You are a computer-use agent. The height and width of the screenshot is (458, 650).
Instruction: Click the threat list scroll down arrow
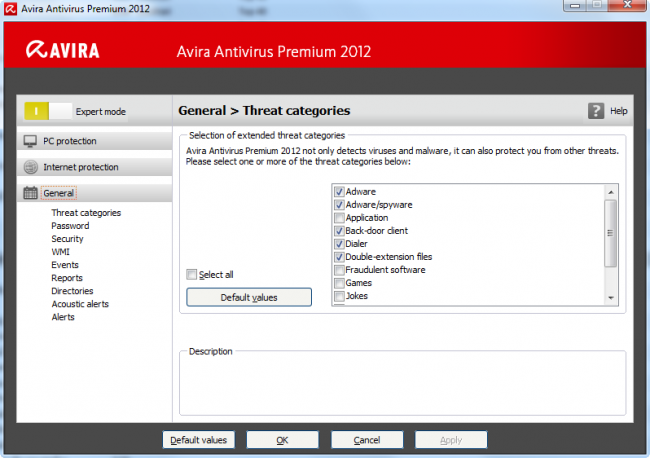coord(611,297)
